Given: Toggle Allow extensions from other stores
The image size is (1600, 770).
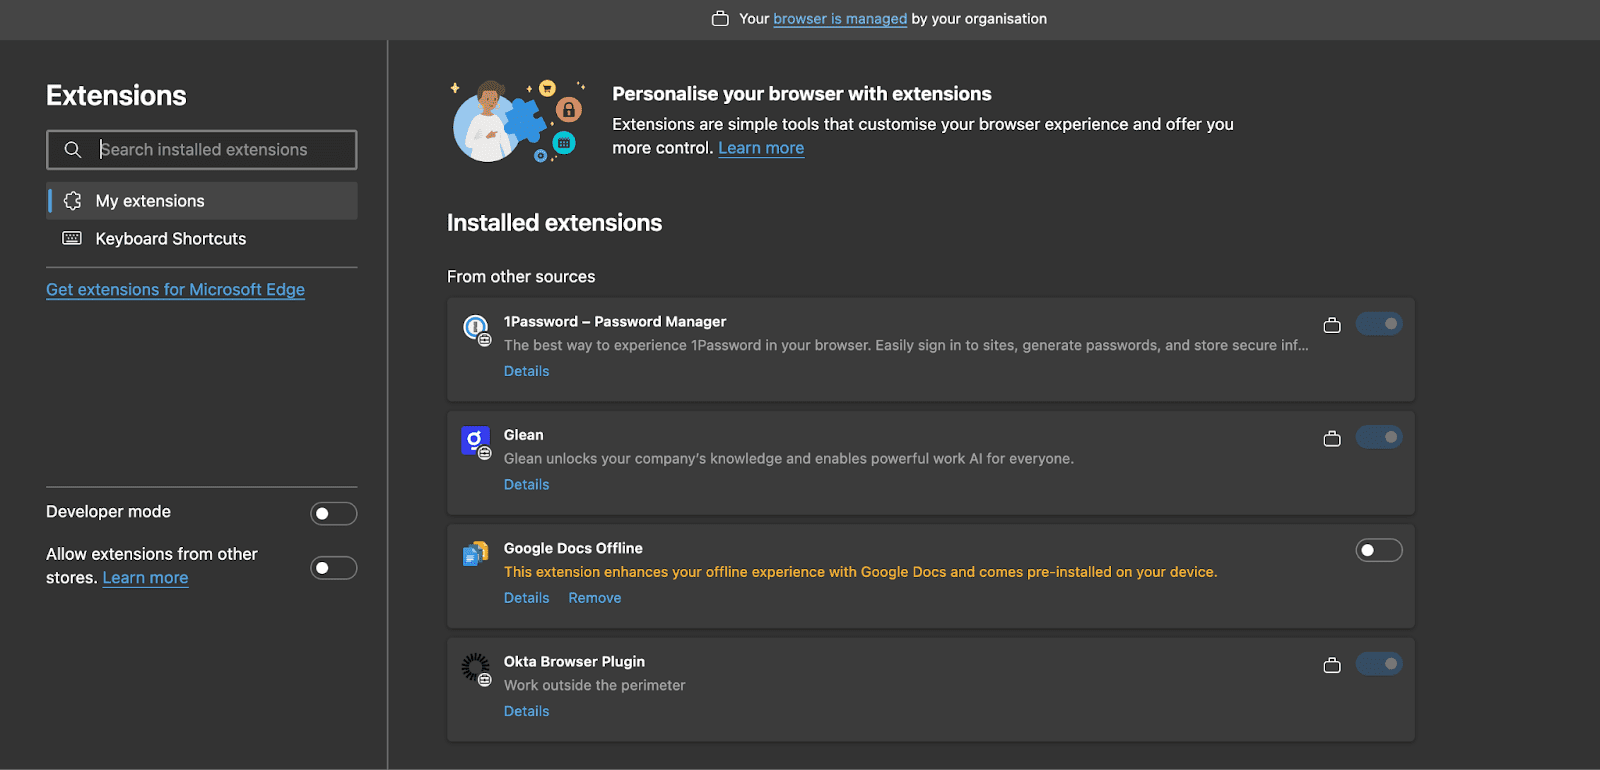Looking at the screenshot, I should tap(333, 568).
